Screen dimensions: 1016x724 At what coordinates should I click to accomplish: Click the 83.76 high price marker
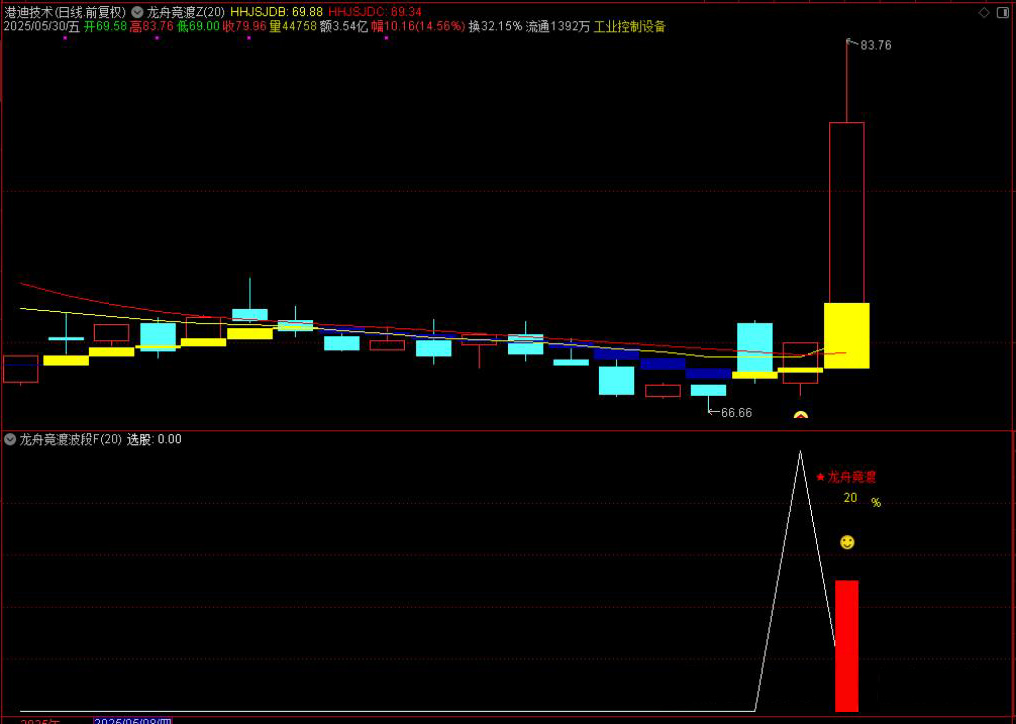tap(875, 45)
